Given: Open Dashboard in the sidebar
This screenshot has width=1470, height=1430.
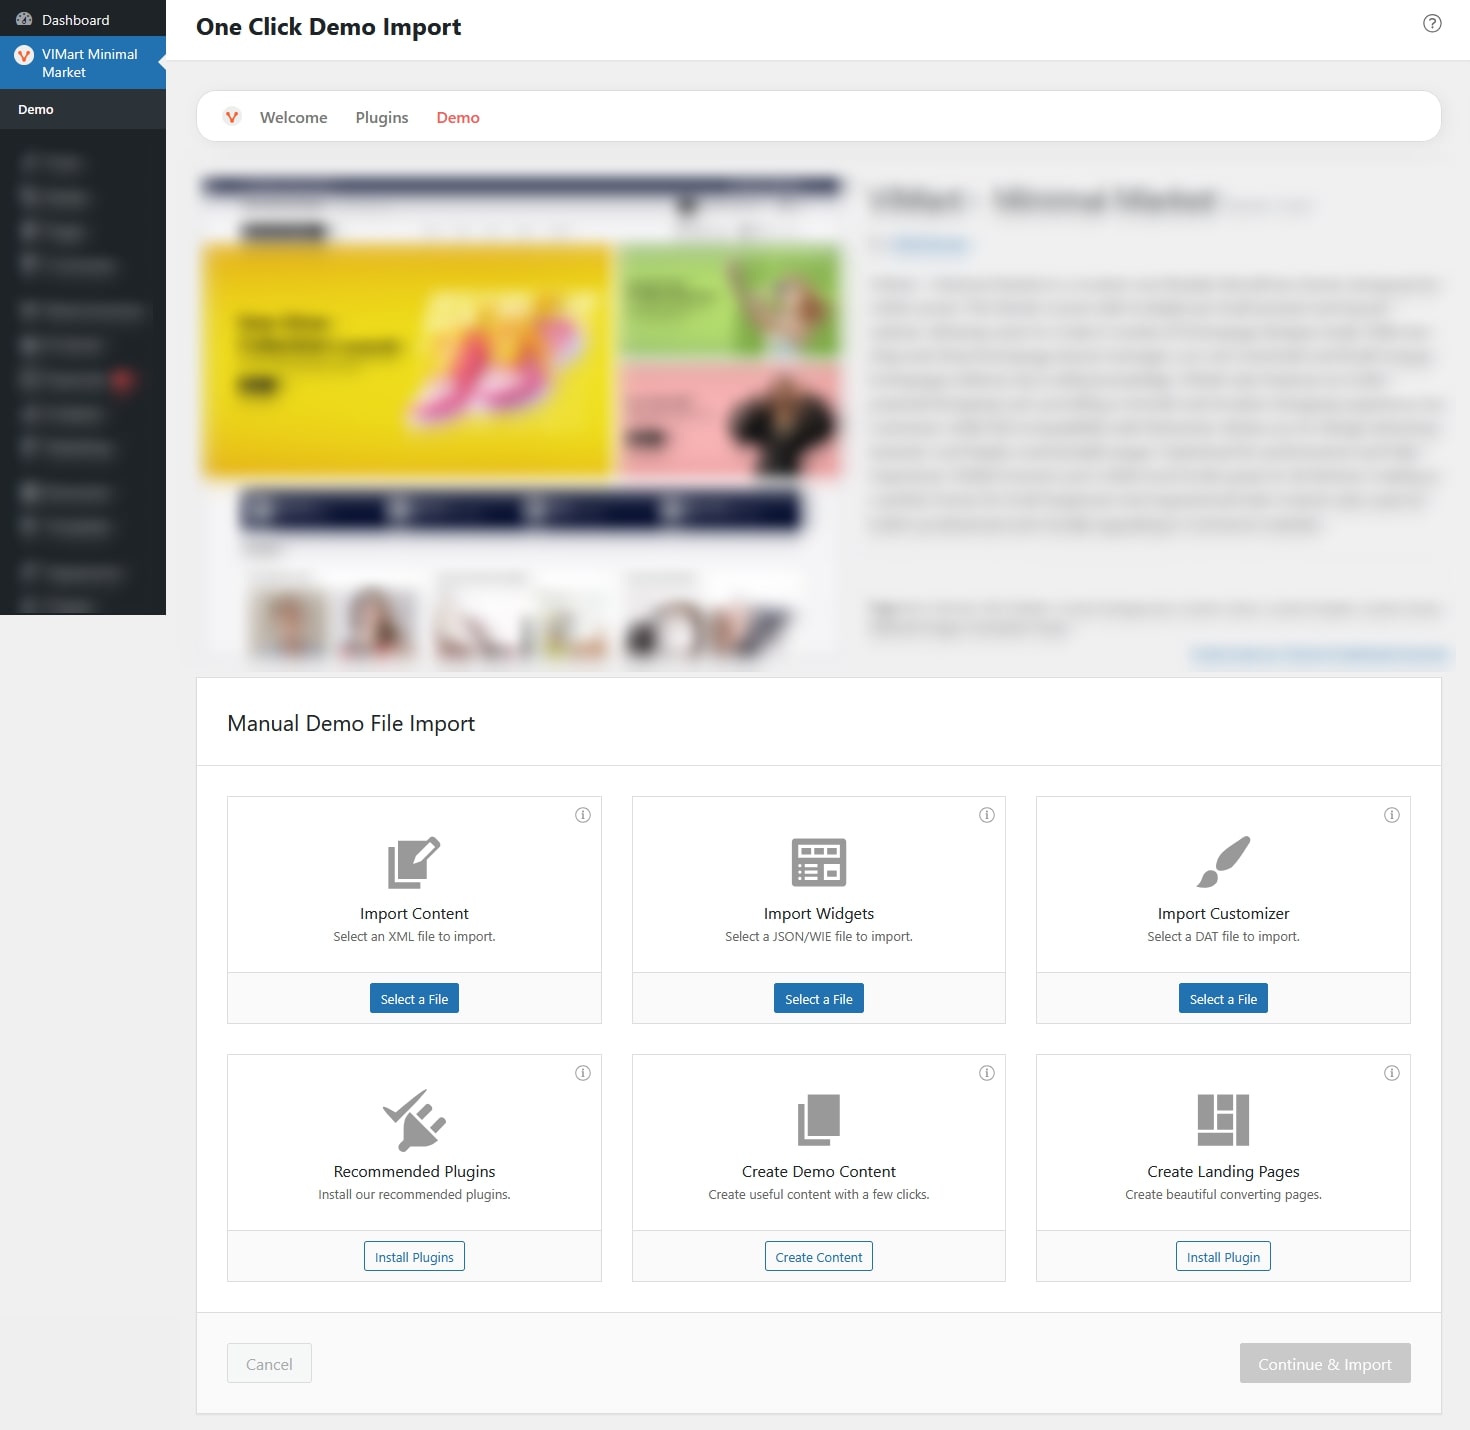Looking at the screenshot, I should (75, 20).
